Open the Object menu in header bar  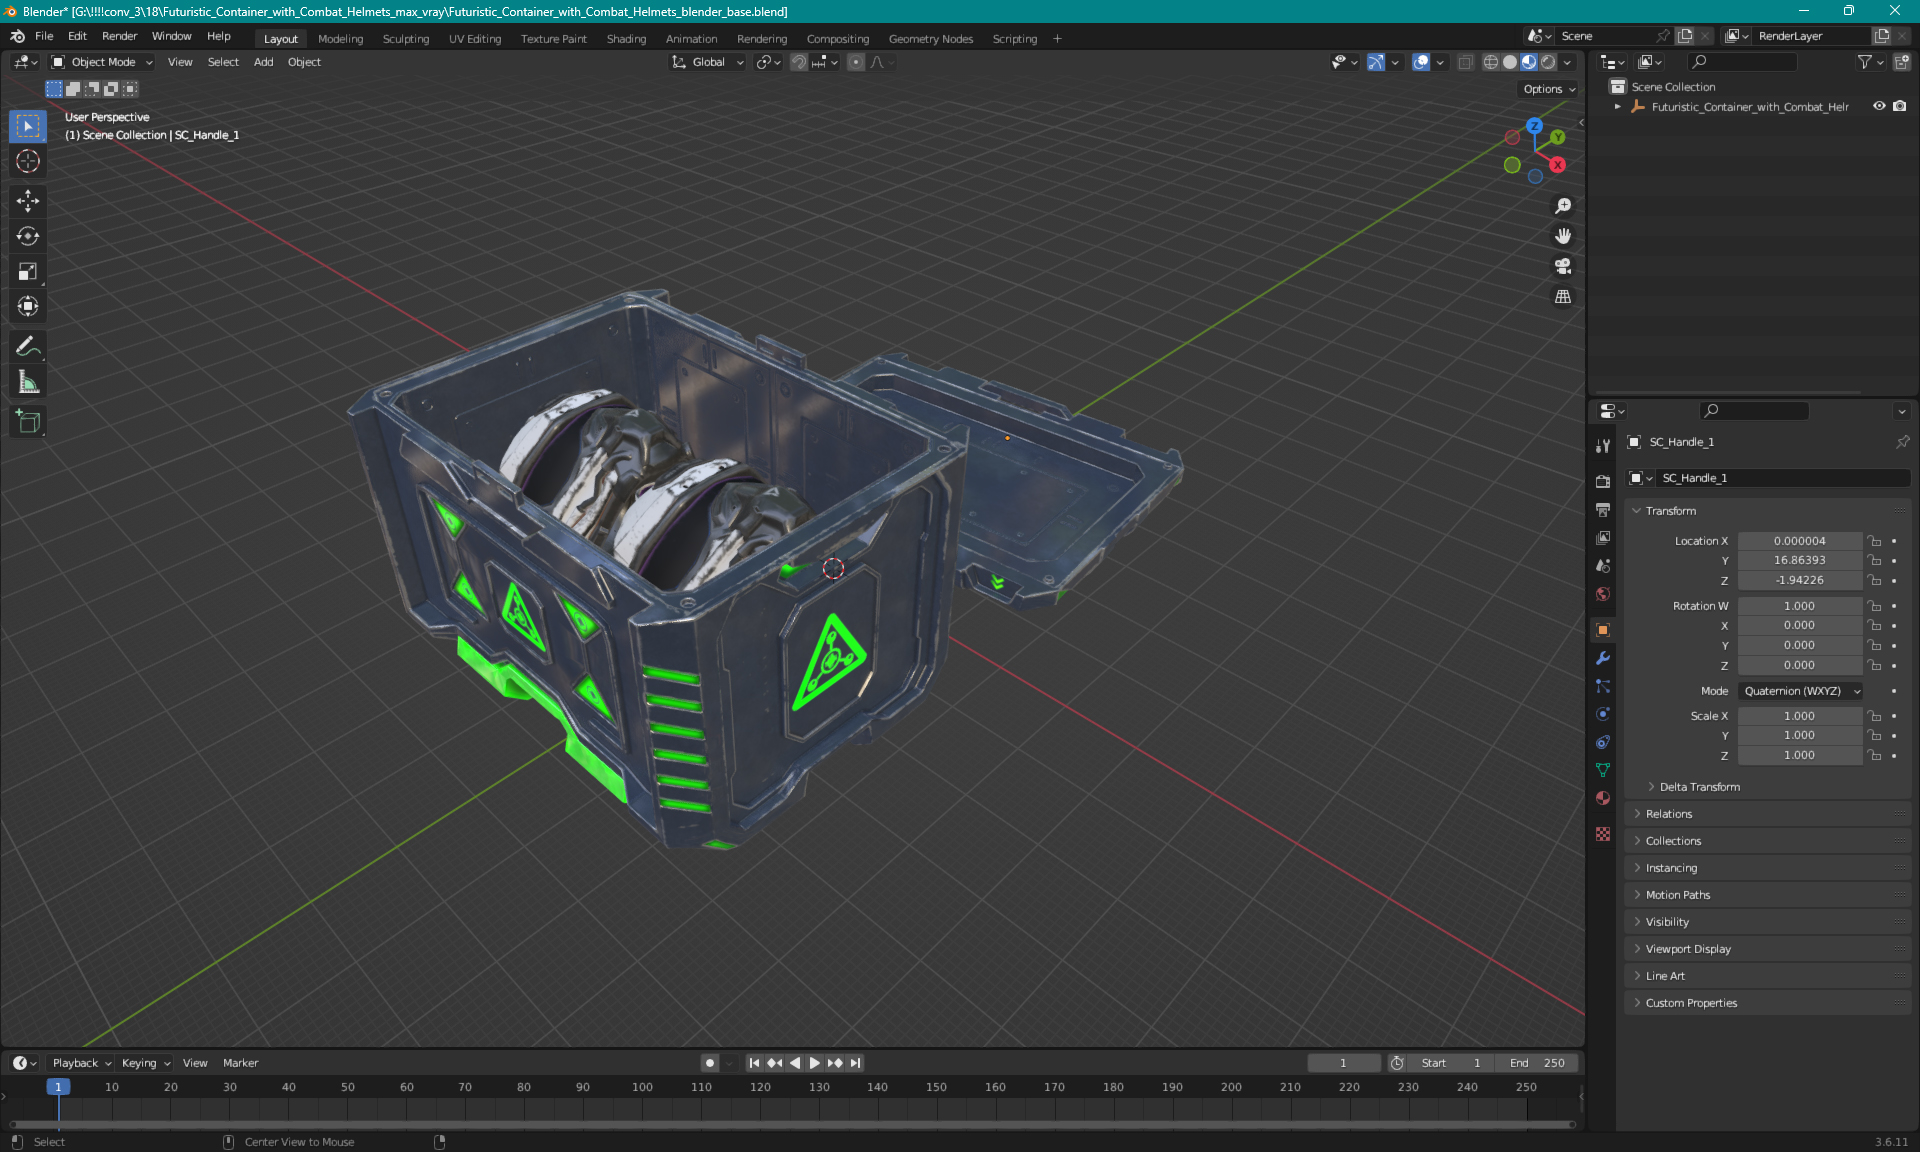(x=304, y=60)
